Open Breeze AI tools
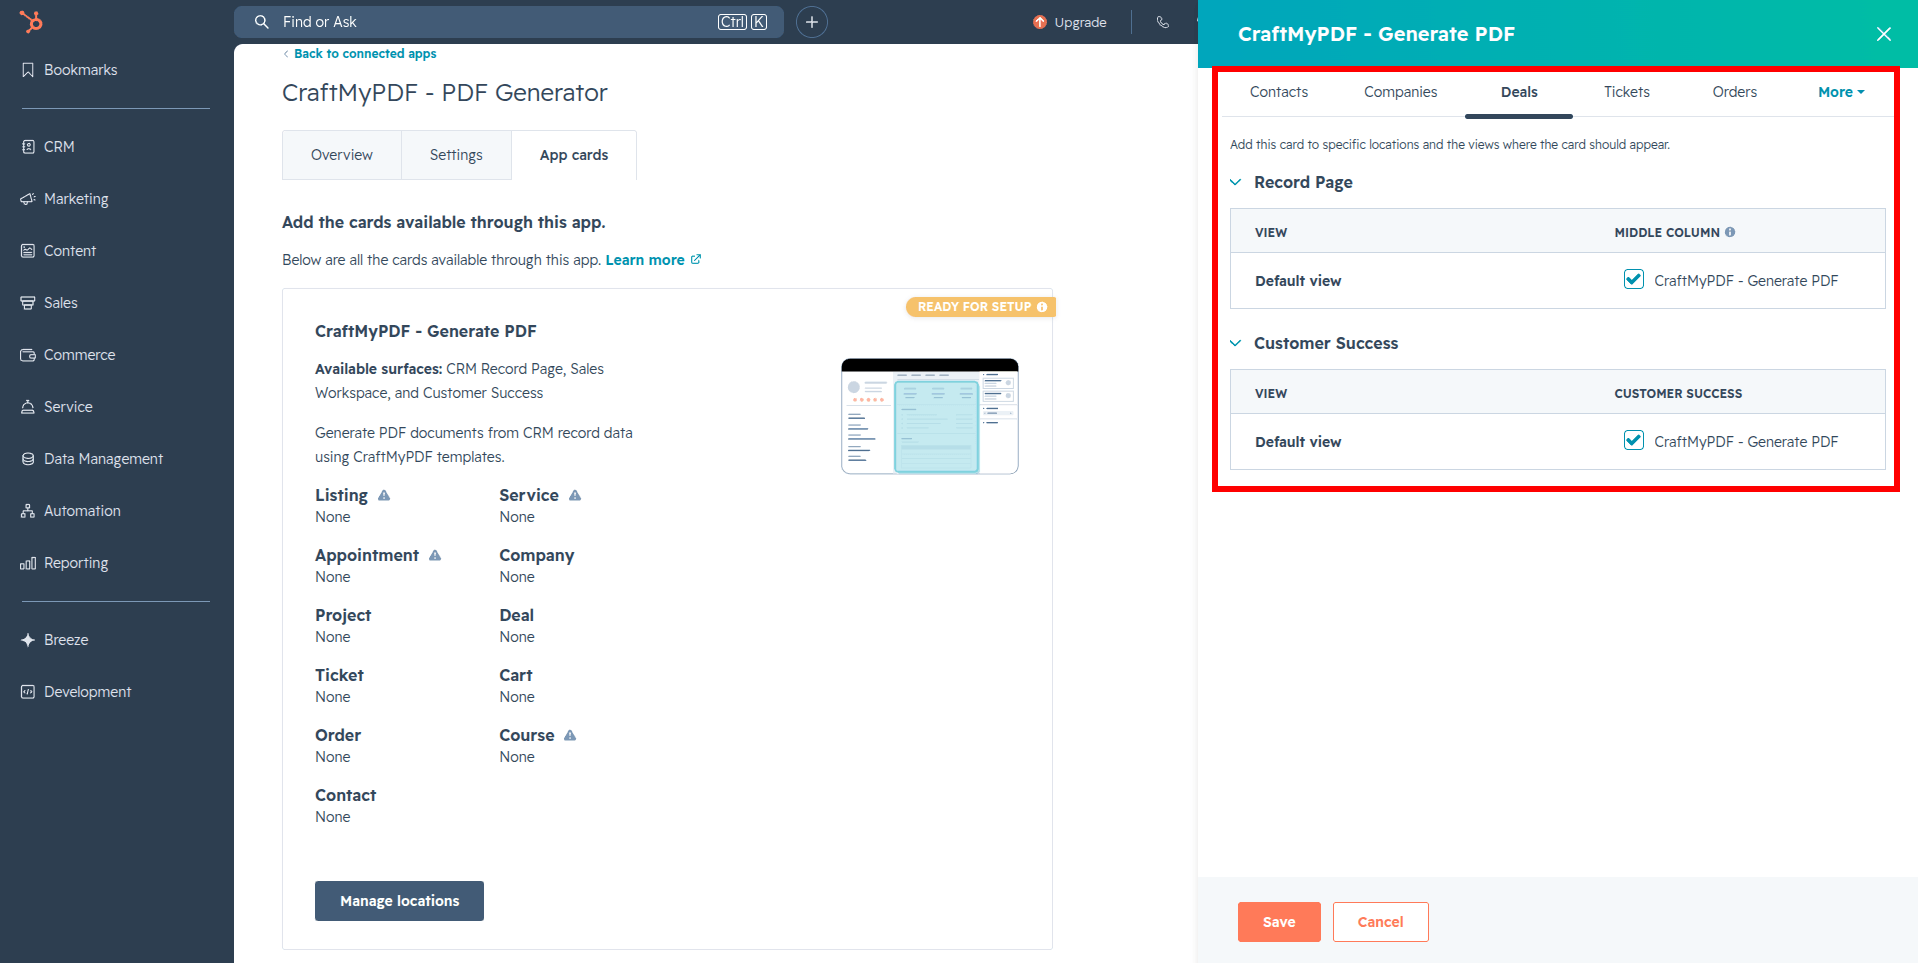The width and height of the screenshot is (1918, 963). click(x=55, y=640)
